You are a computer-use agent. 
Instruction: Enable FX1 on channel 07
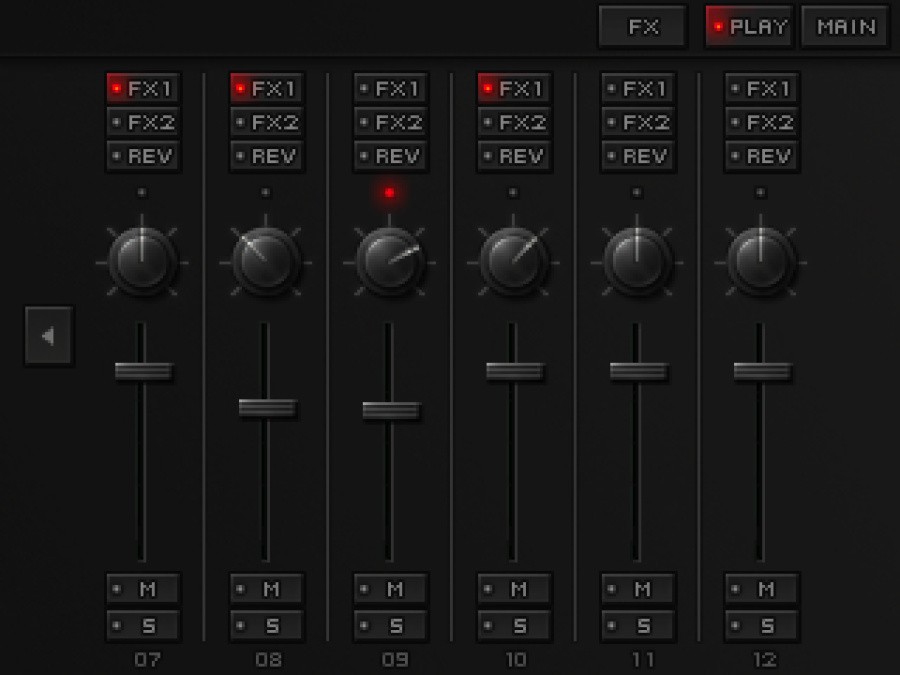[142, 88]
